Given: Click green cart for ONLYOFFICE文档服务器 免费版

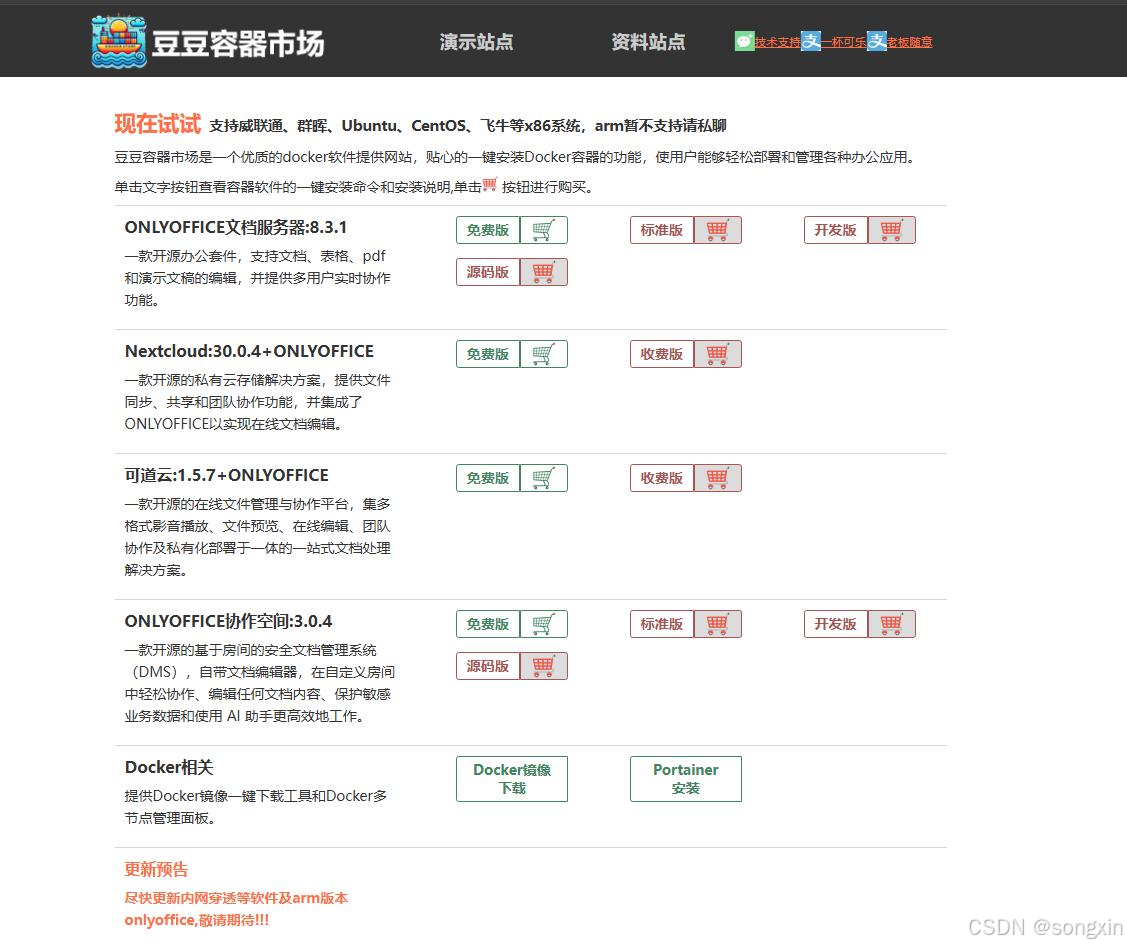Looking at the screenshot, I should point(544,230).
